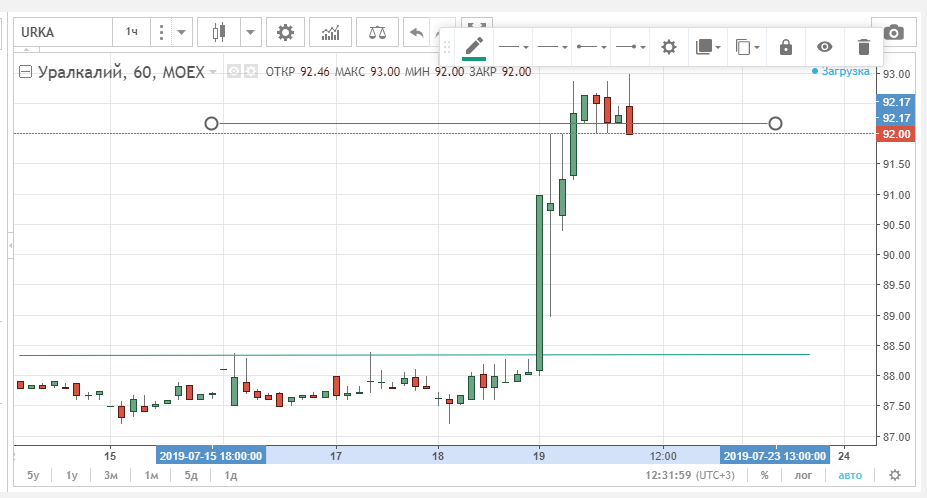Choose the candlestick chart style icon

tap(219, 32)
